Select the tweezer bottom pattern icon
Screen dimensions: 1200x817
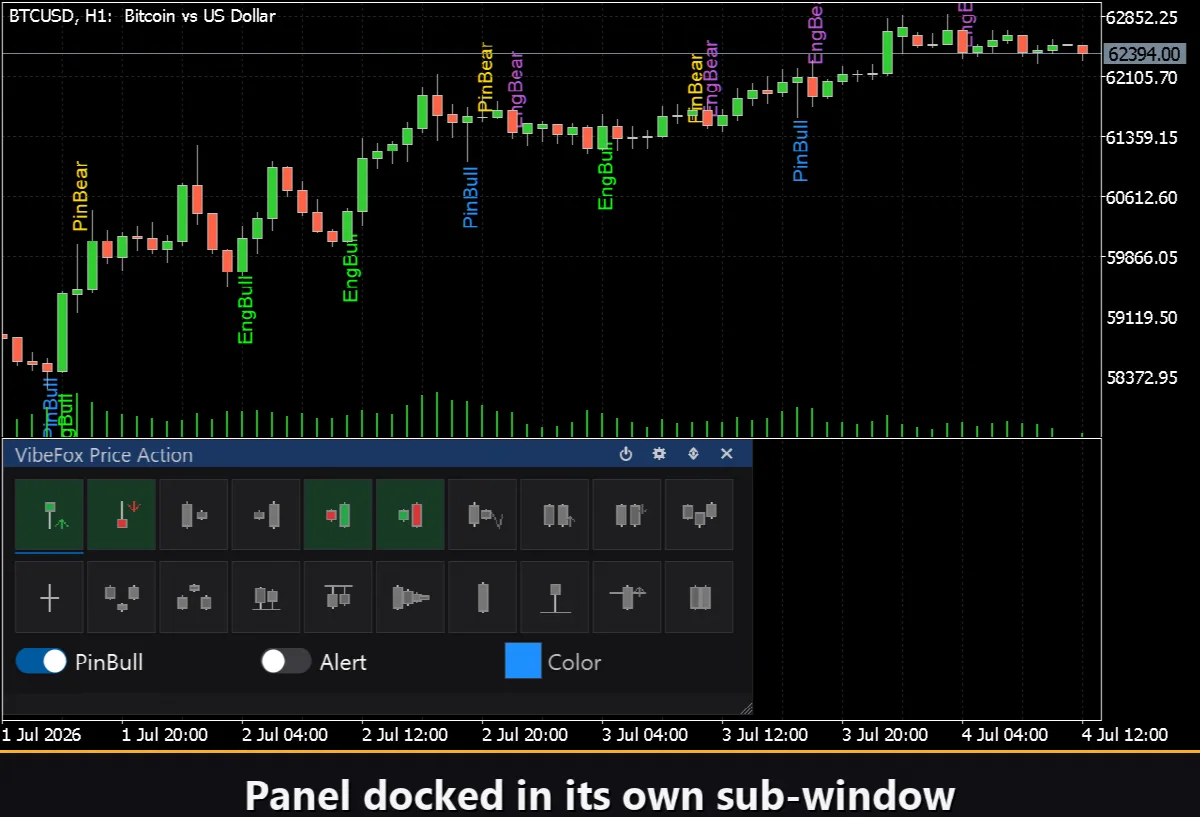[x=266, y=597]
